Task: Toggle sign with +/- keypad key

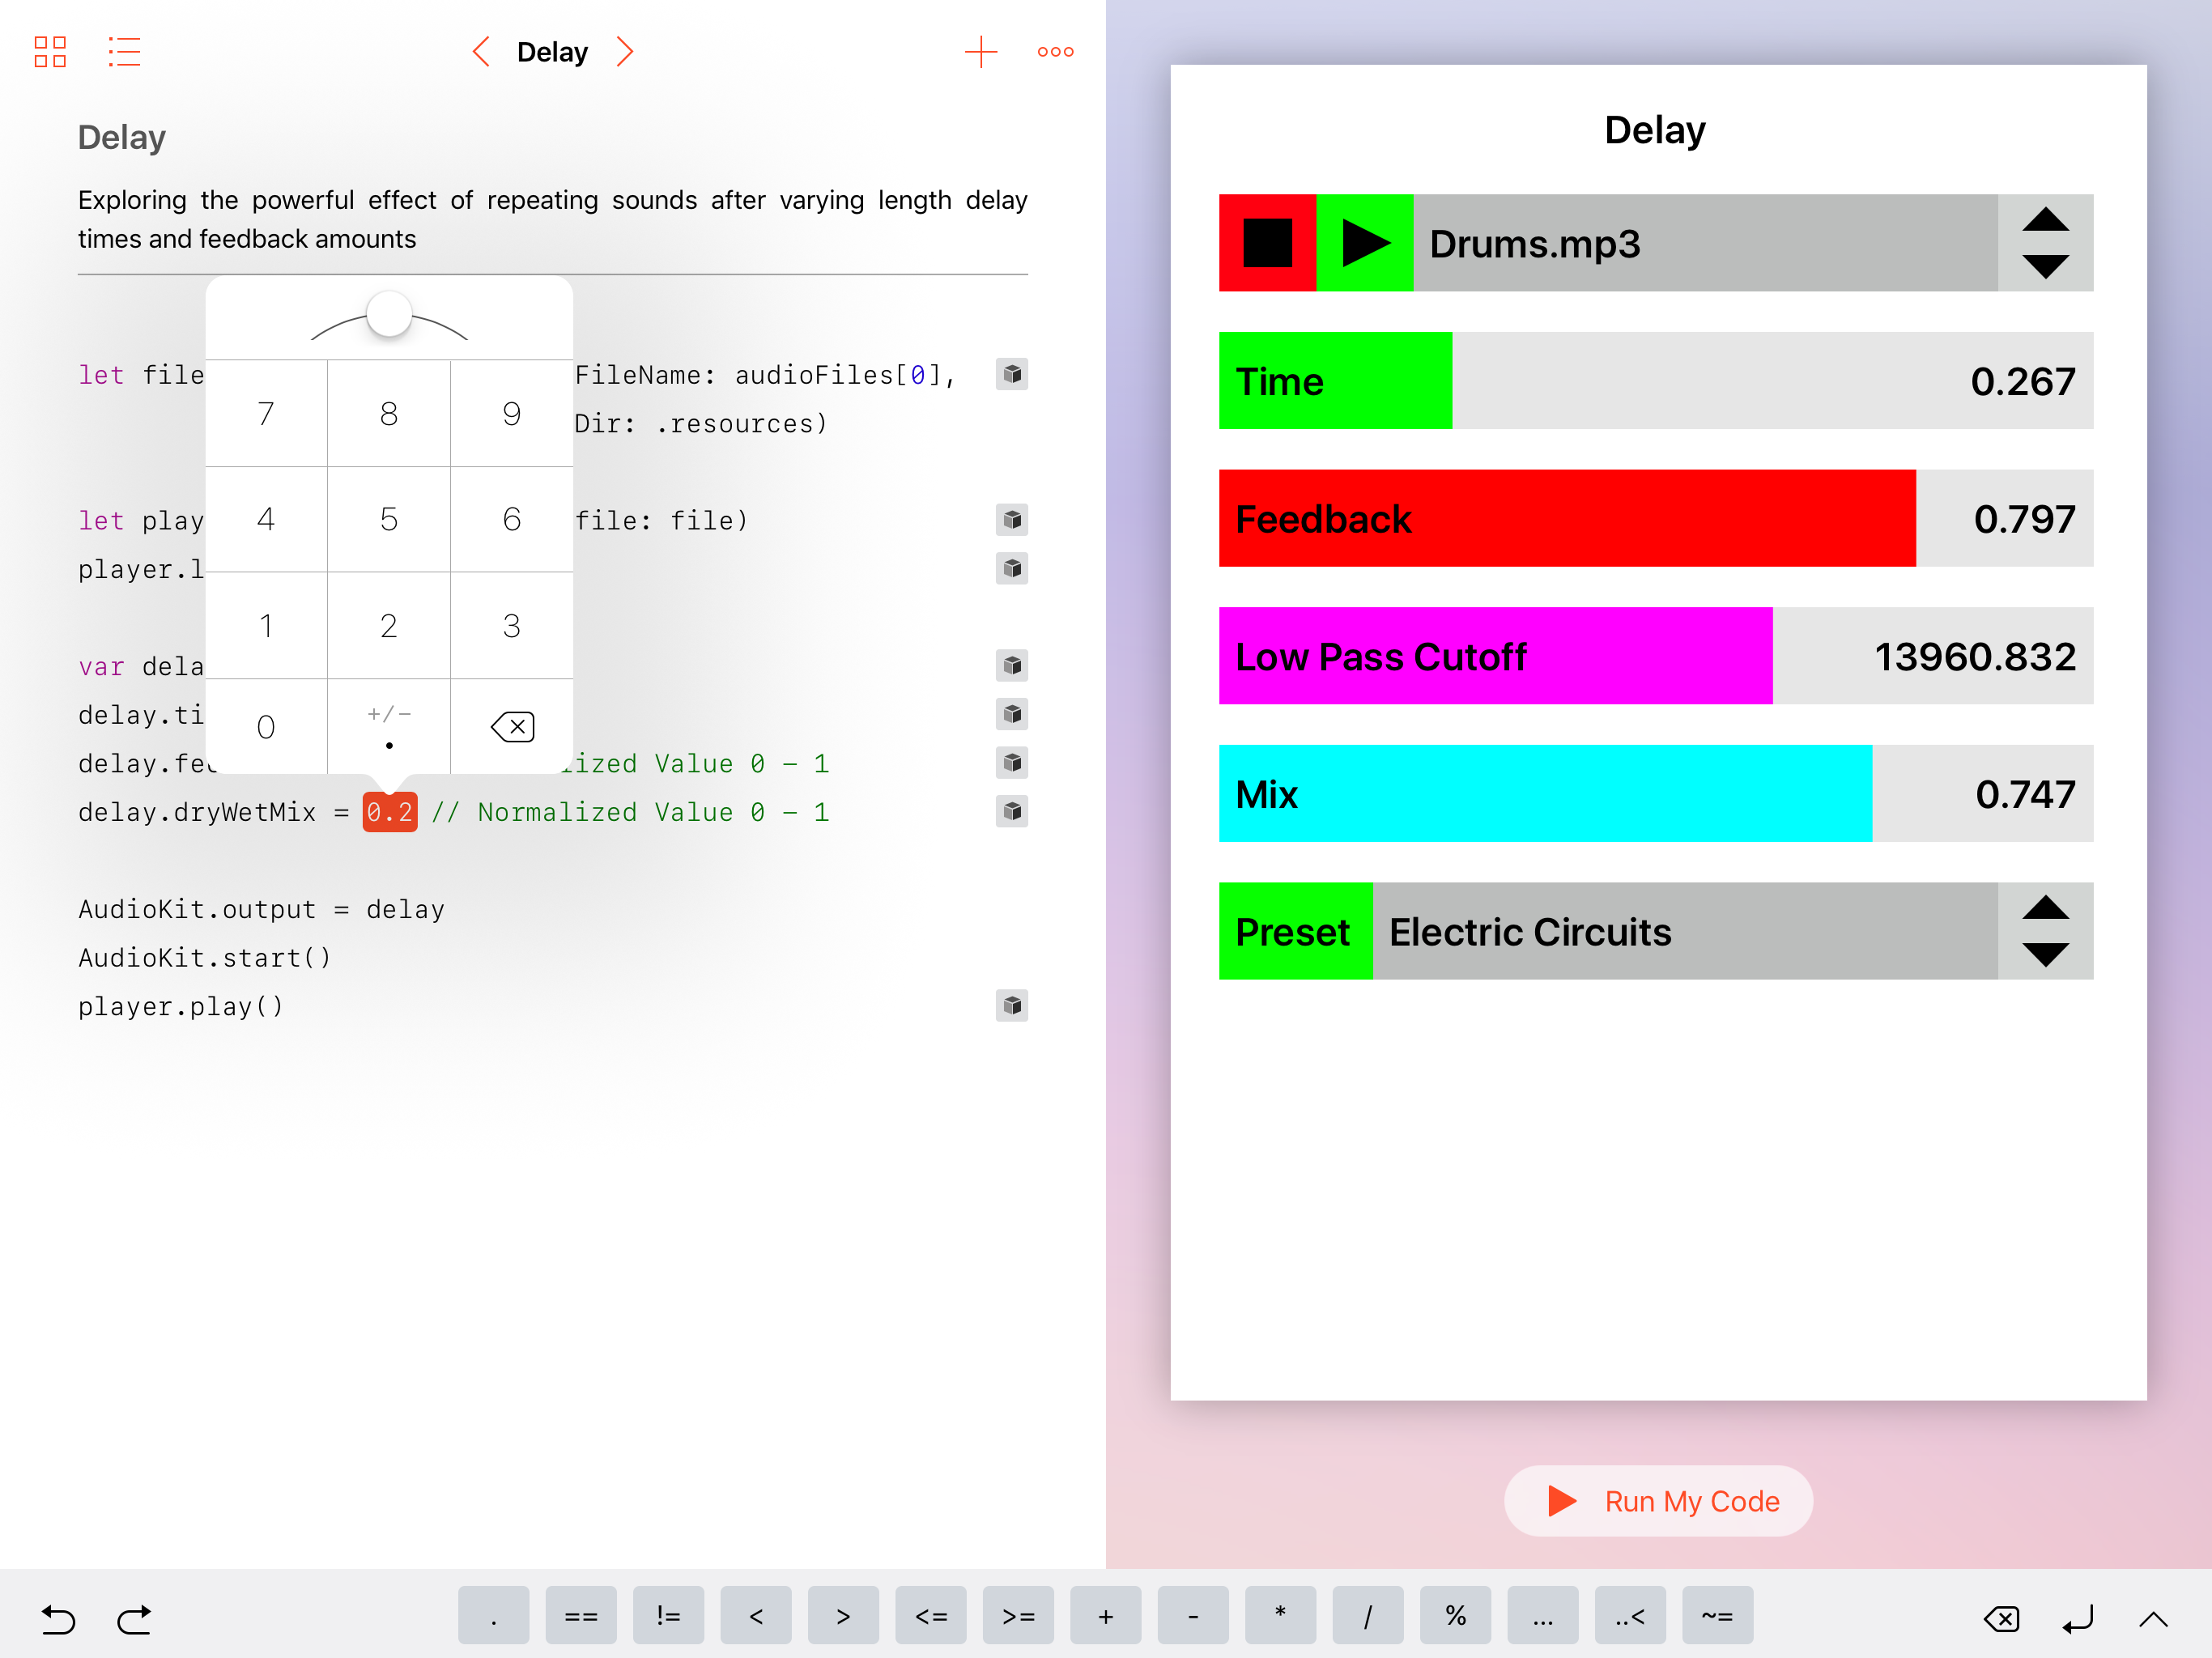Action: [389, 714]
